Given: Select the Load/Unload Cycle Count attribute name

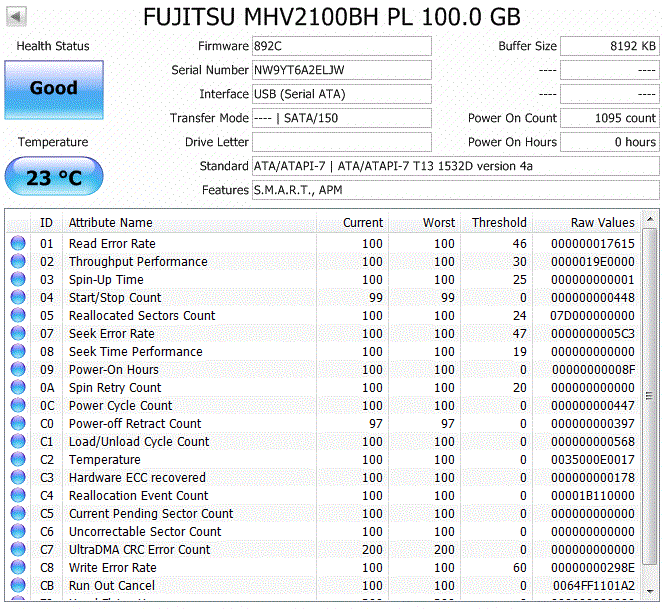Looking at the screenshot, I should 139,441.
